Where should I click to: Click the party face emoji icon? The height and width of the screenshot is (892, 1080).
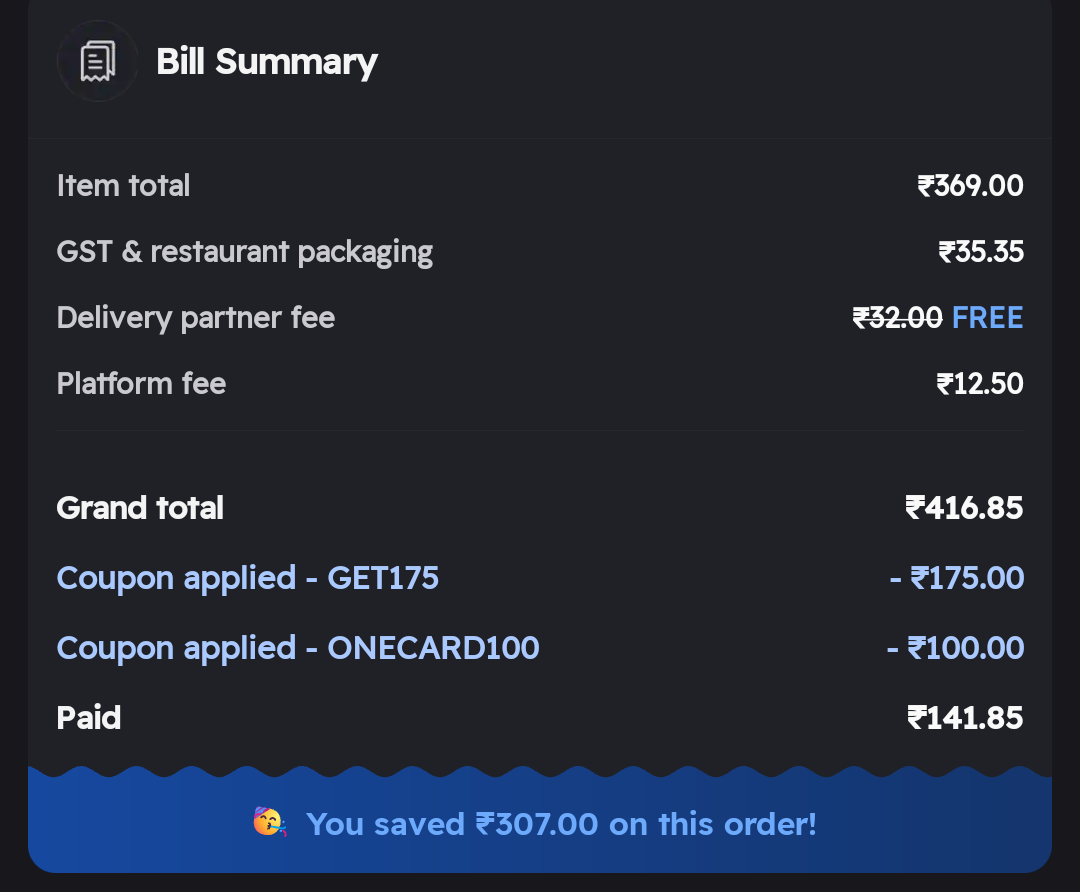click(269, 823)
